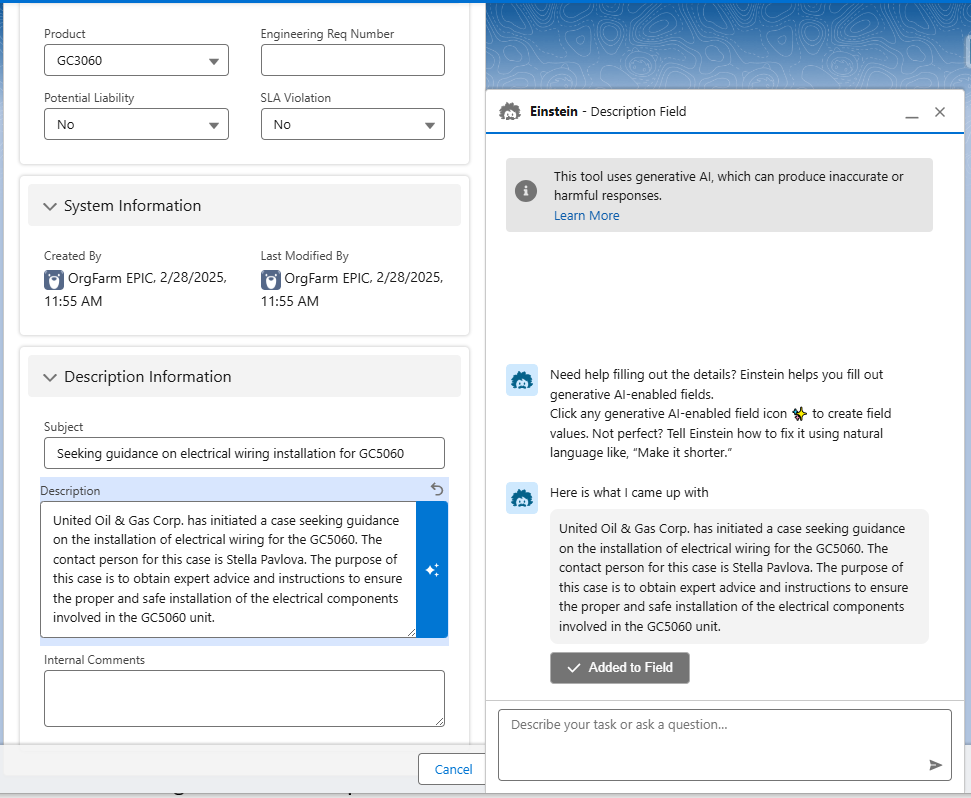Open the Product dropdown showing GC3060

pyautogui.click(x=136, y=61)
